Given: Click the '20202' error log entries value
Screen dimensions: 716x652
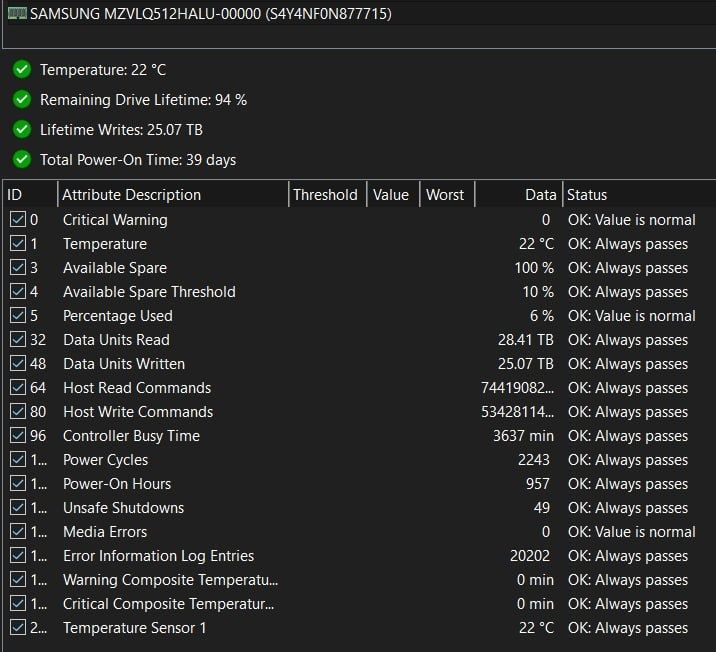Looking at the screenshot, I should (530, 556).
